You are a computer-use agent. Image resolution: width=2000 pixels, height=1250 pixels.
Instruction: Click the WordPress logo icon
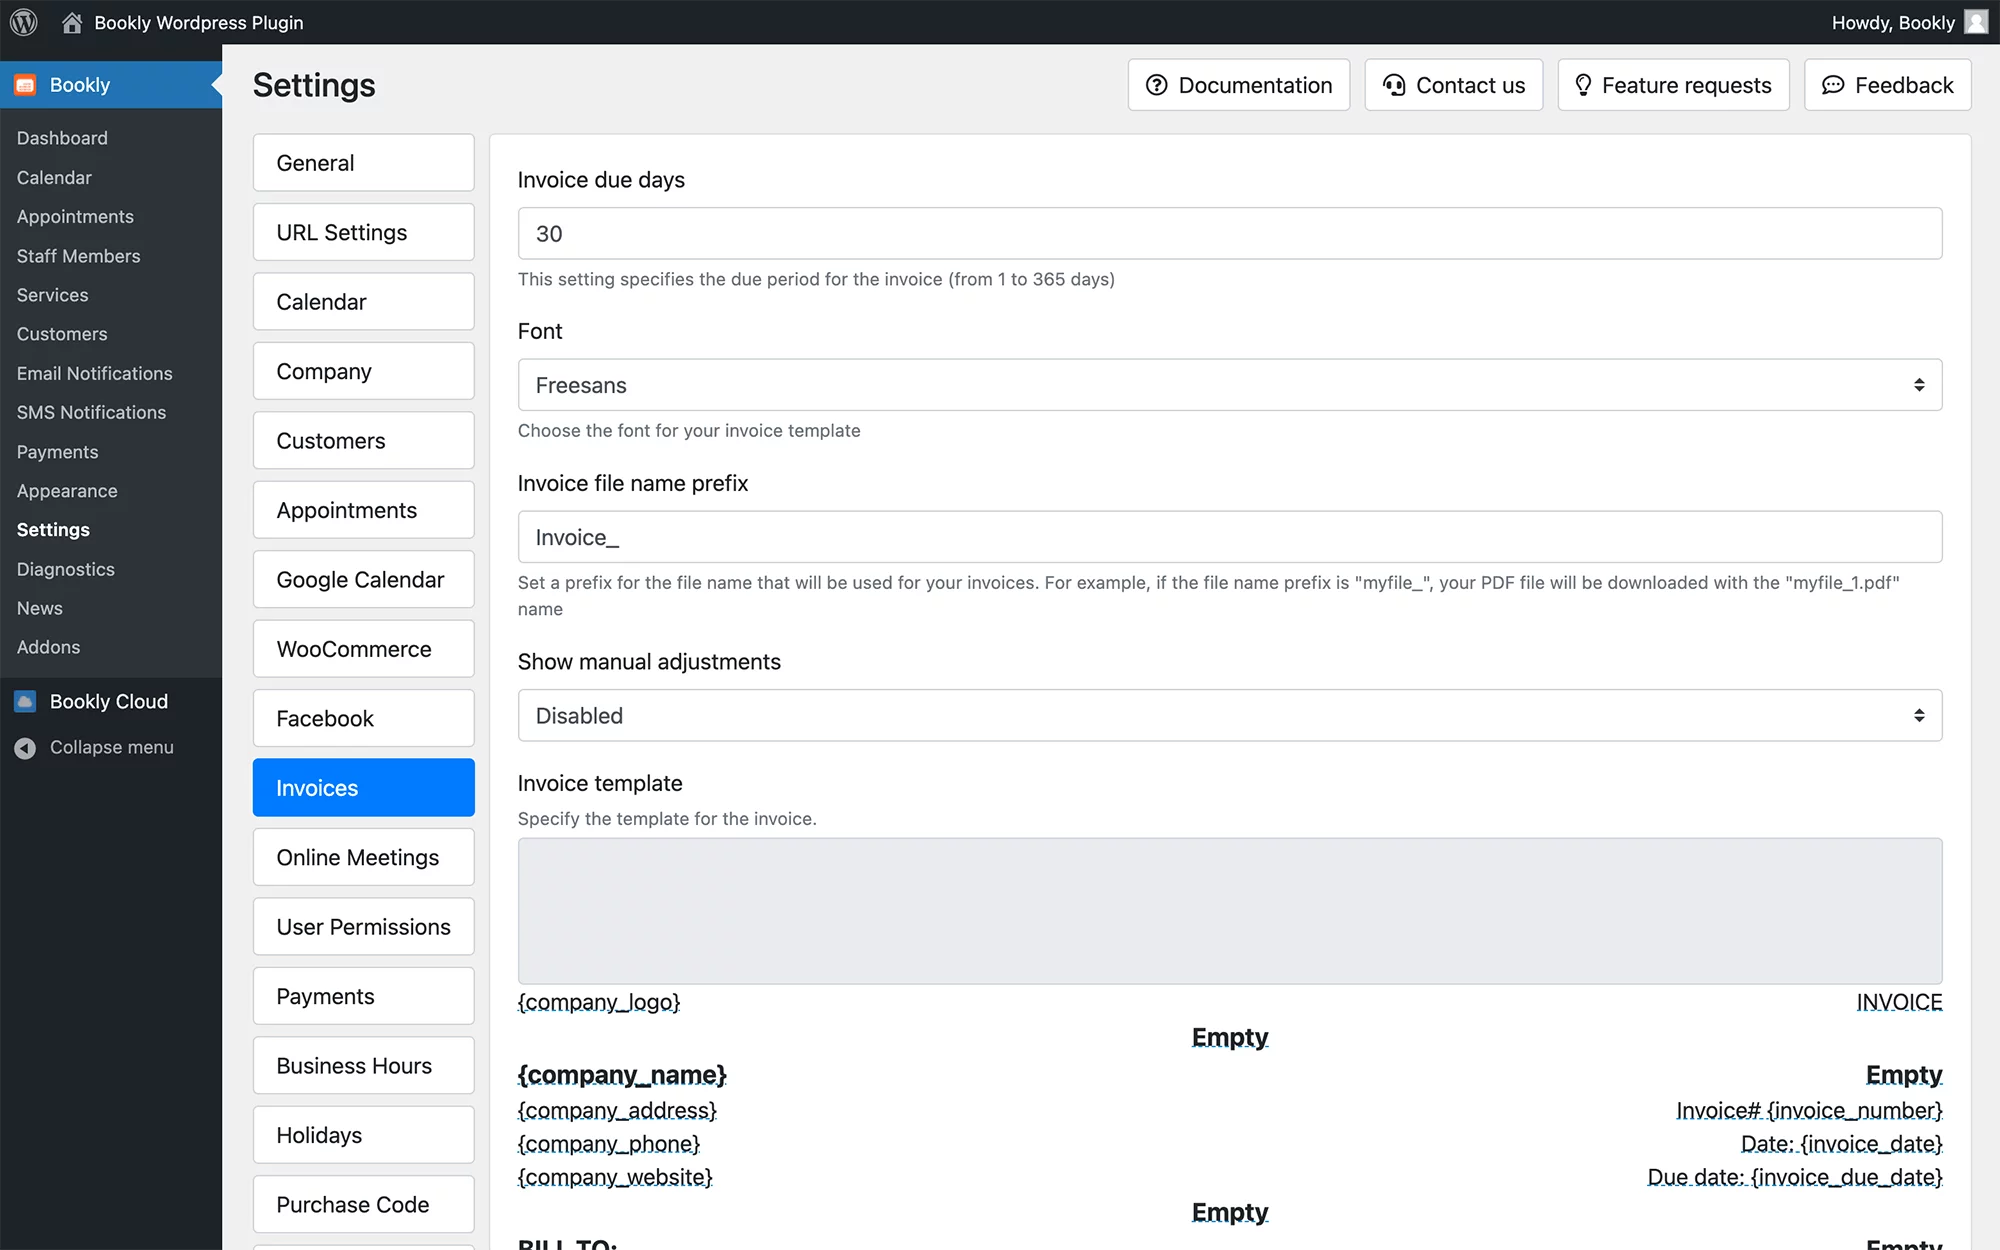coord(24,22)
